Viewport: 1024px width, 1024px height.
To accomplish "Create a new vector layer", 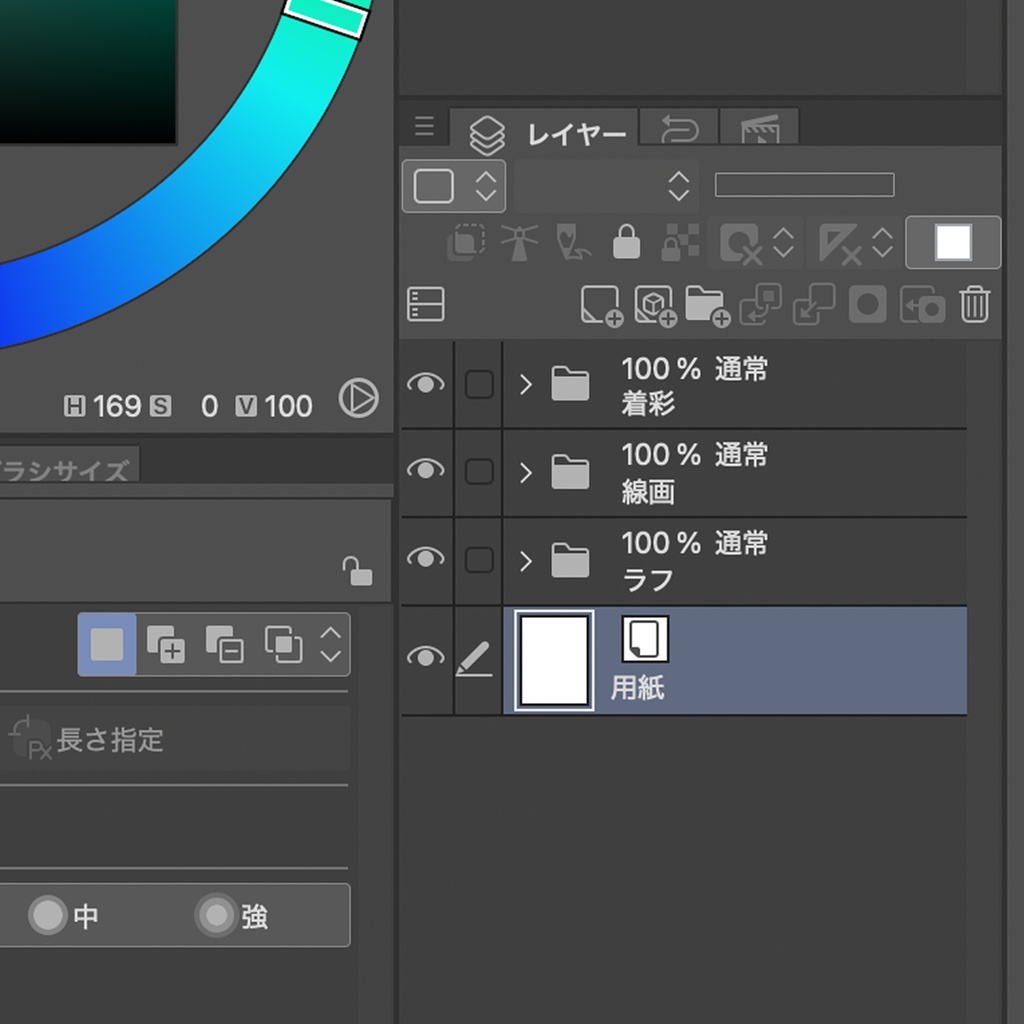I will pos(655,305).
